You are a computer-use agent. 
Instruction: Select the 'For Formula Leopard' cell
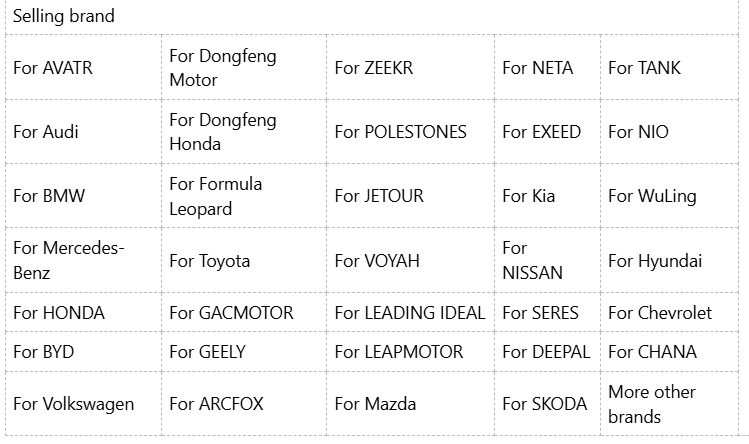(215, 196)
